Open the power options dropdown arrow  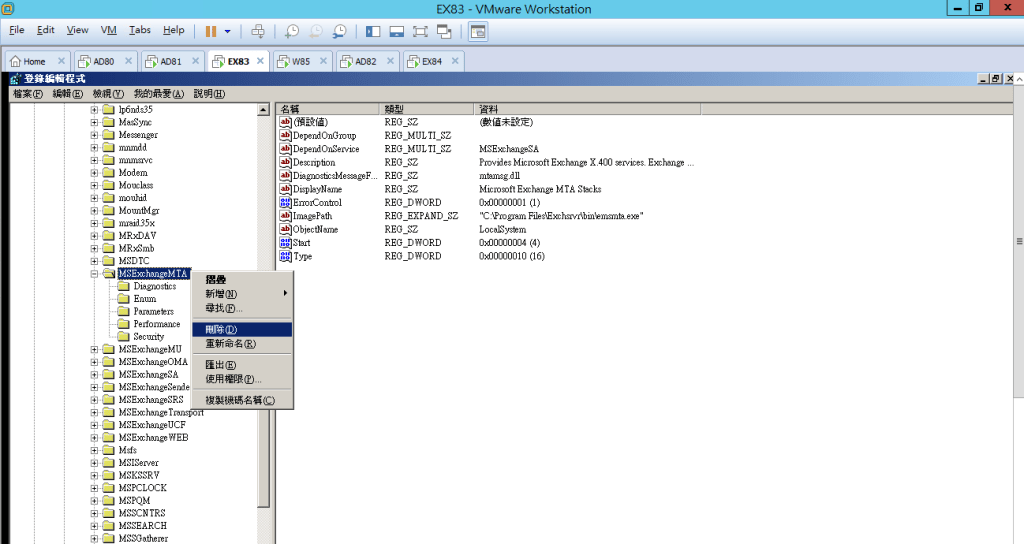coord(227,31)
